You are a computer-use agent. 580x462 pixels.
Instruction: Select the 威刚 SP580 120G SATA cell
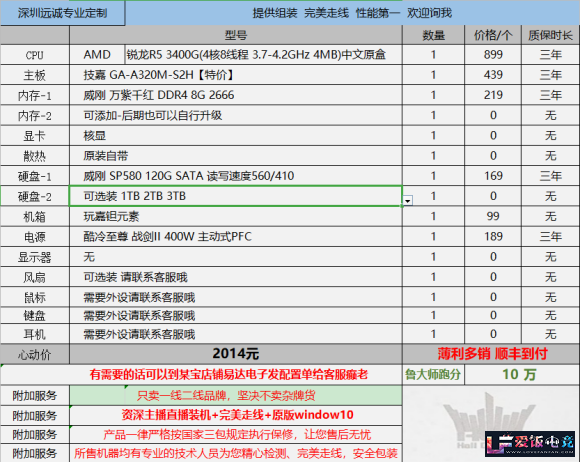coord(236,176)
